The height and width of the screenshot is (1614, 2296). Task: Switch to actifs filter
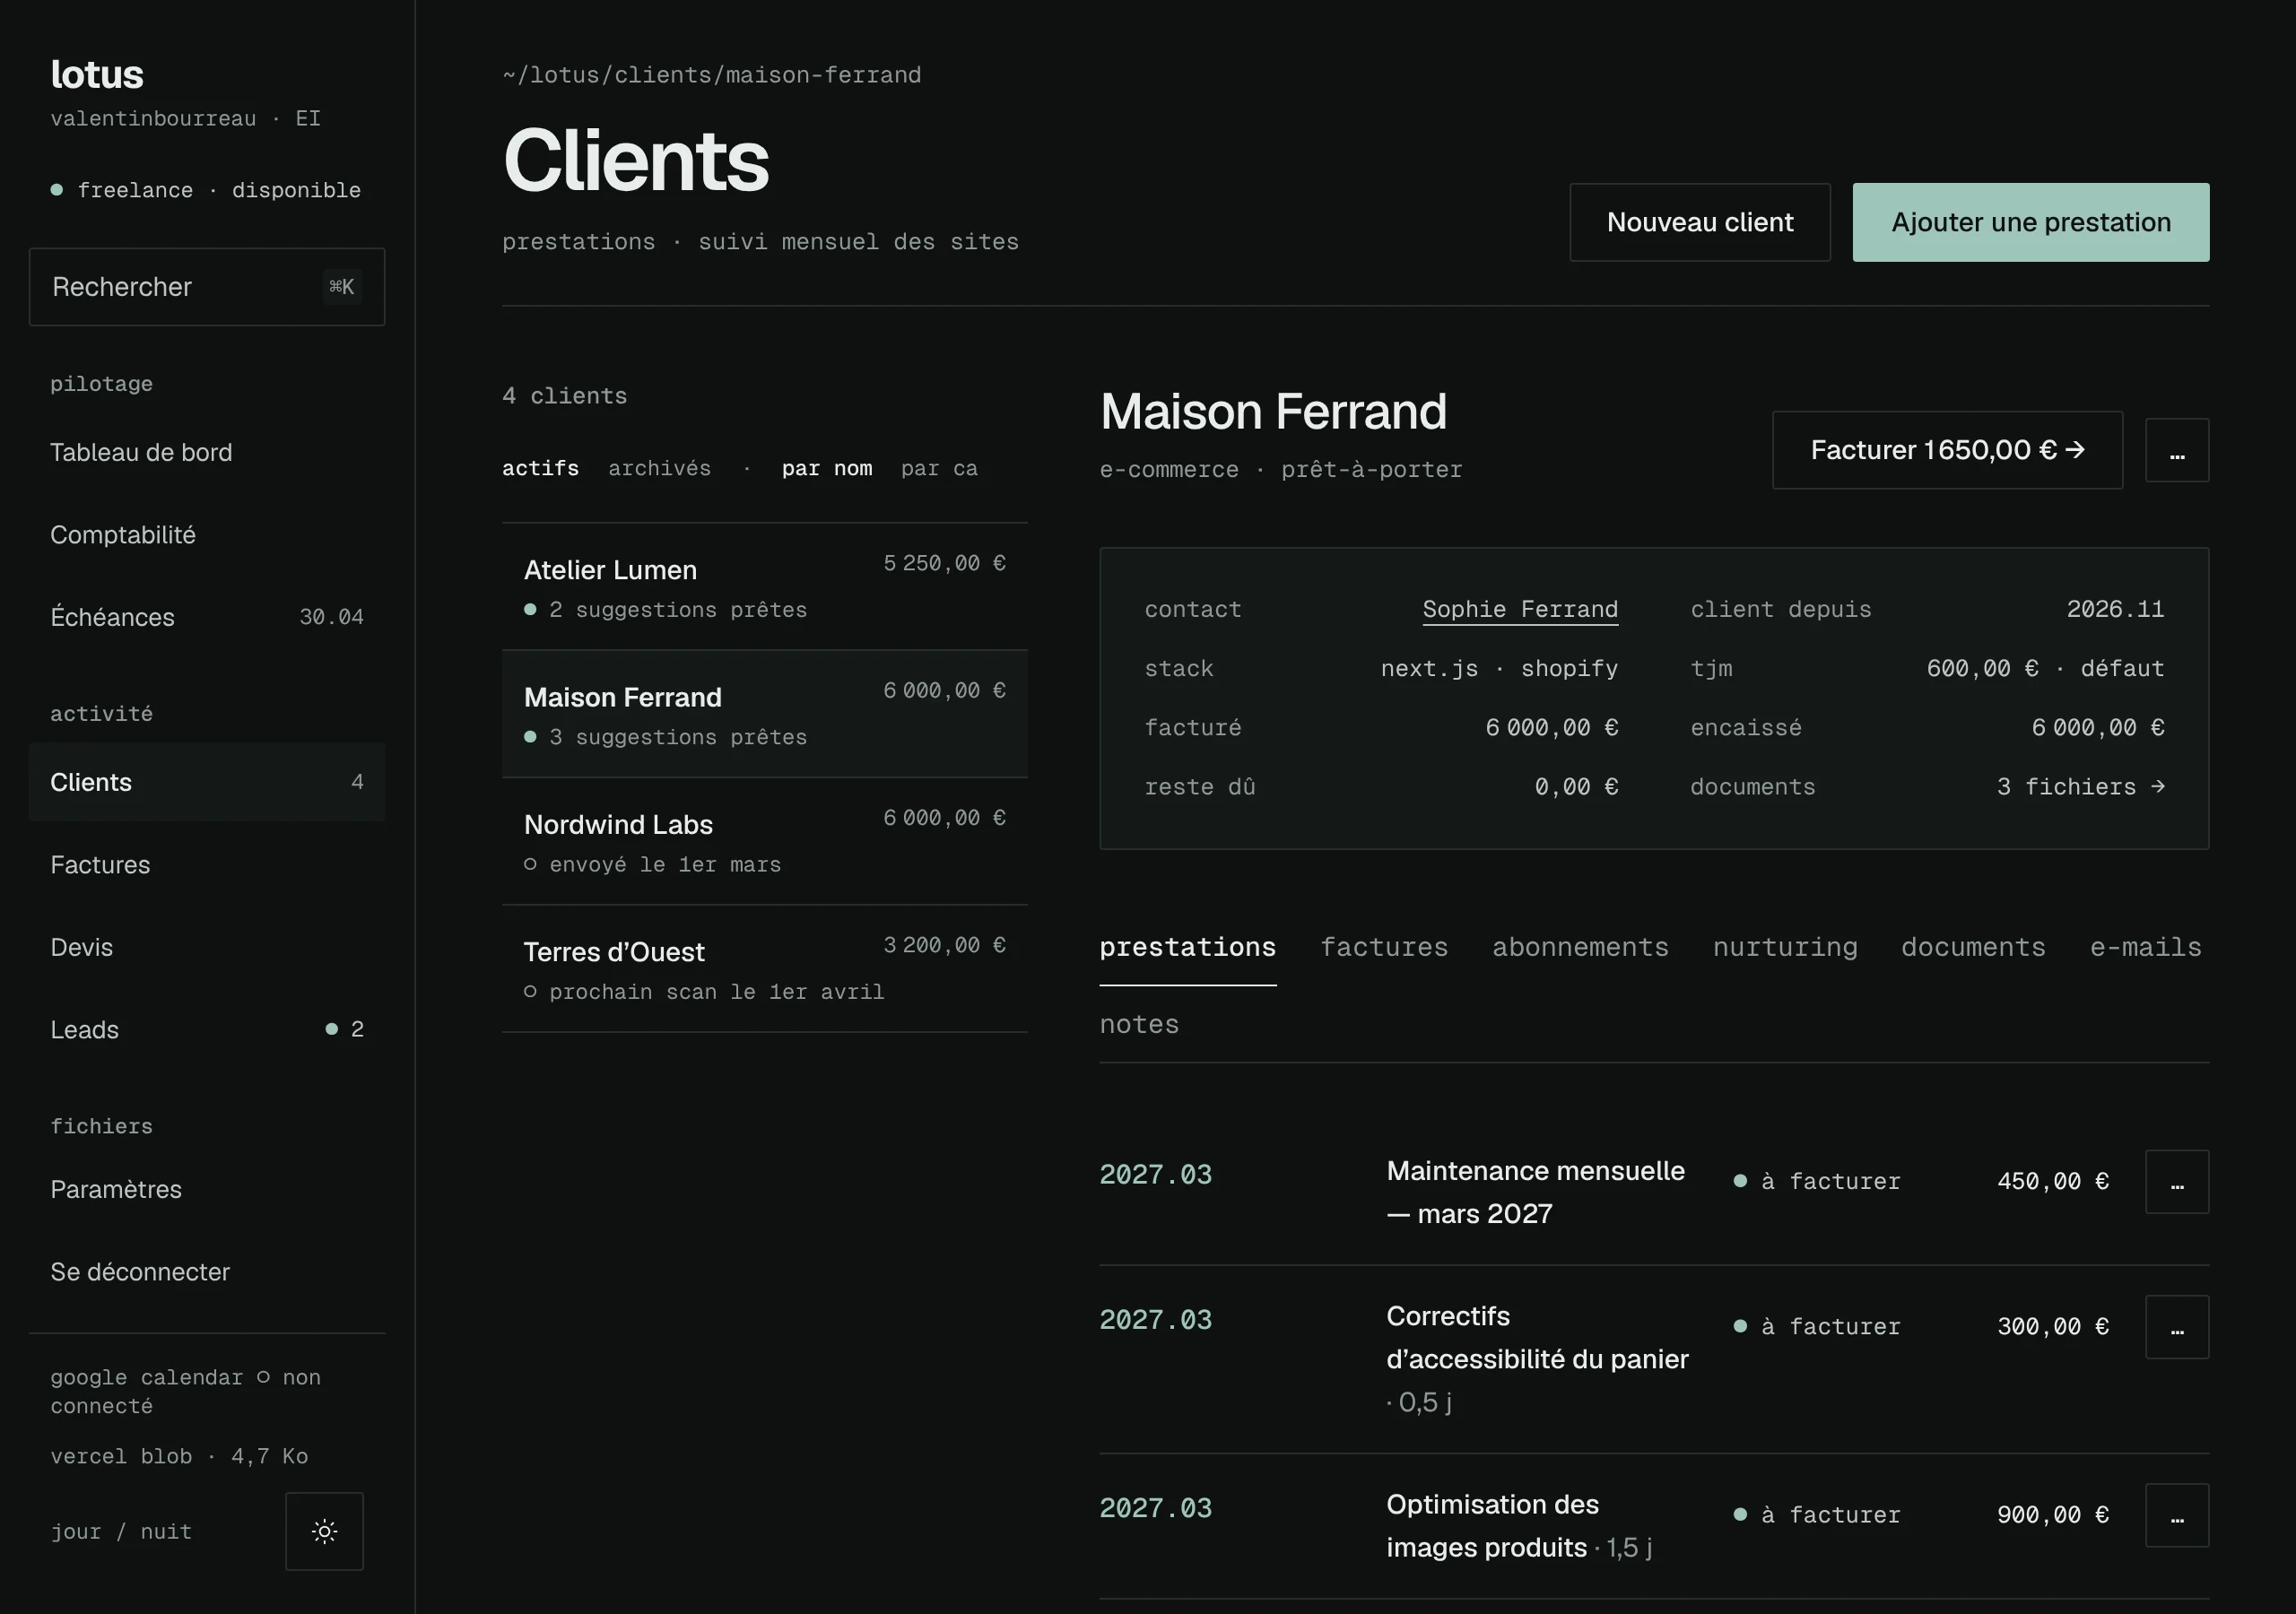pyautogui.click(x=540, y=468)
